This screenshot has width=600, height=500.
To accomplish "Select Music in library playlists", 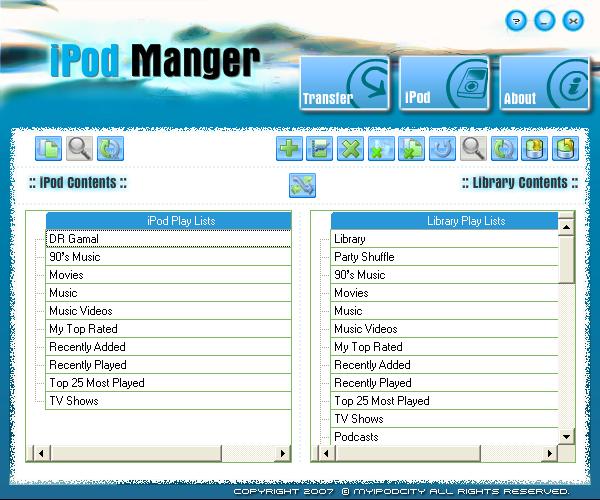I will coord(445,311).
